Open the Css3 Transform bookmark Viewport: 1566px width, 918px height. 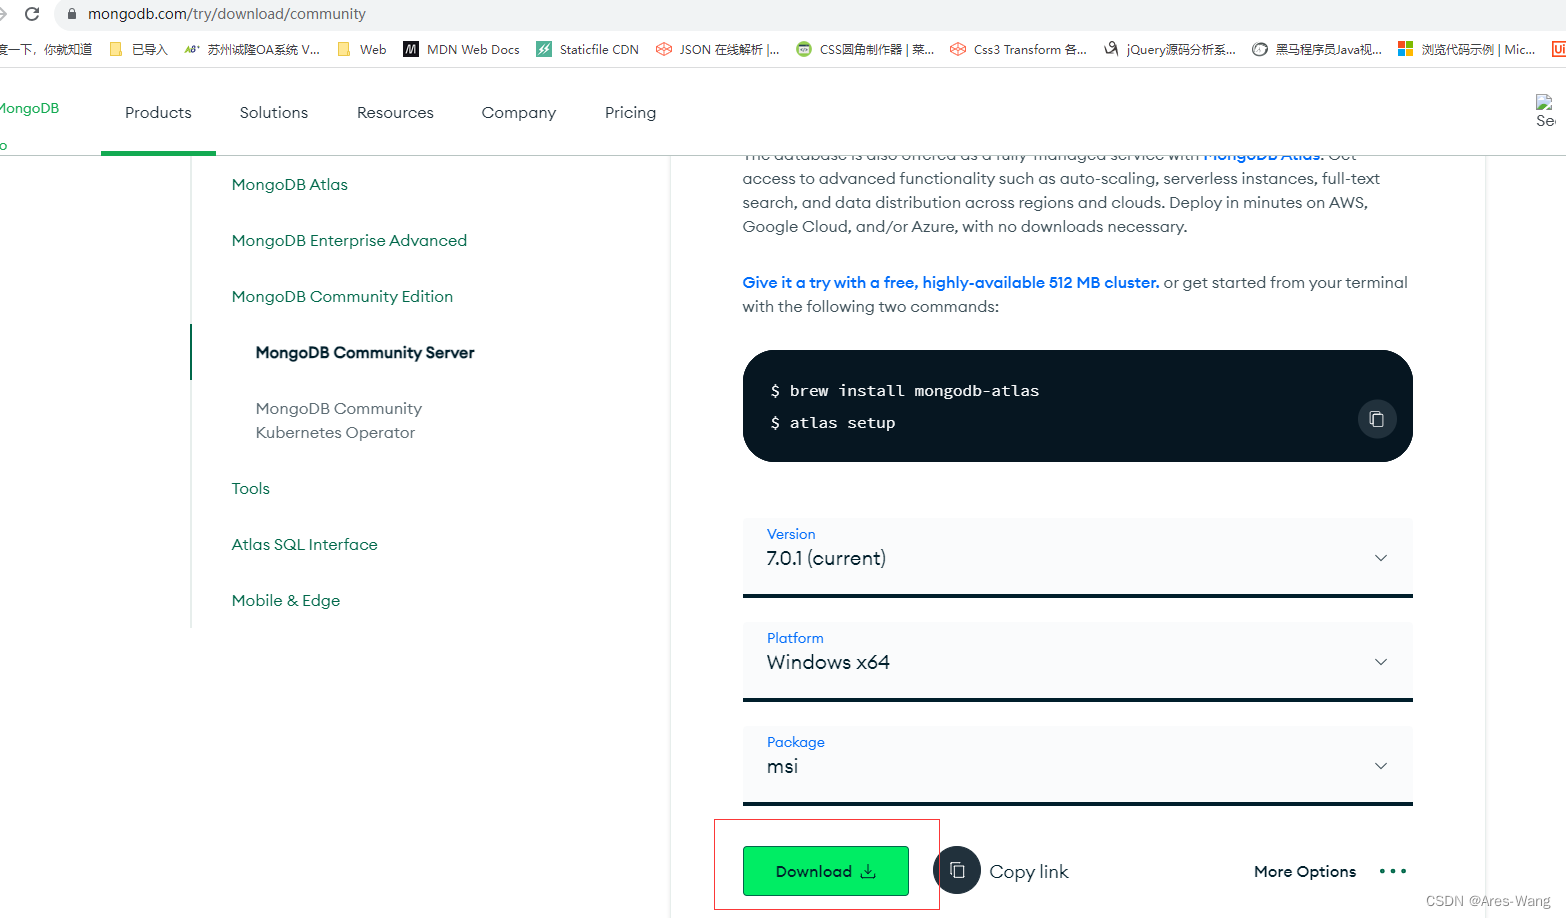1018,49
